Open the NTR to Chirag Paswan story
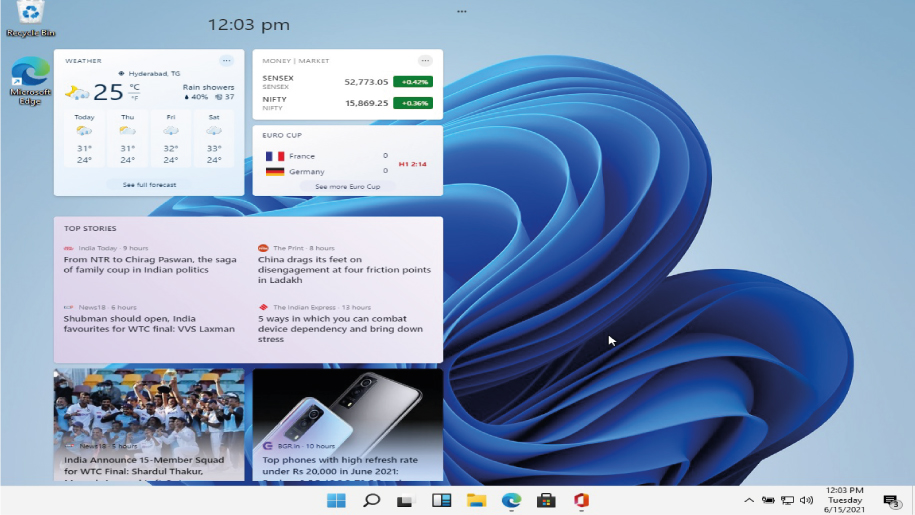 click(x=150, y=264)
